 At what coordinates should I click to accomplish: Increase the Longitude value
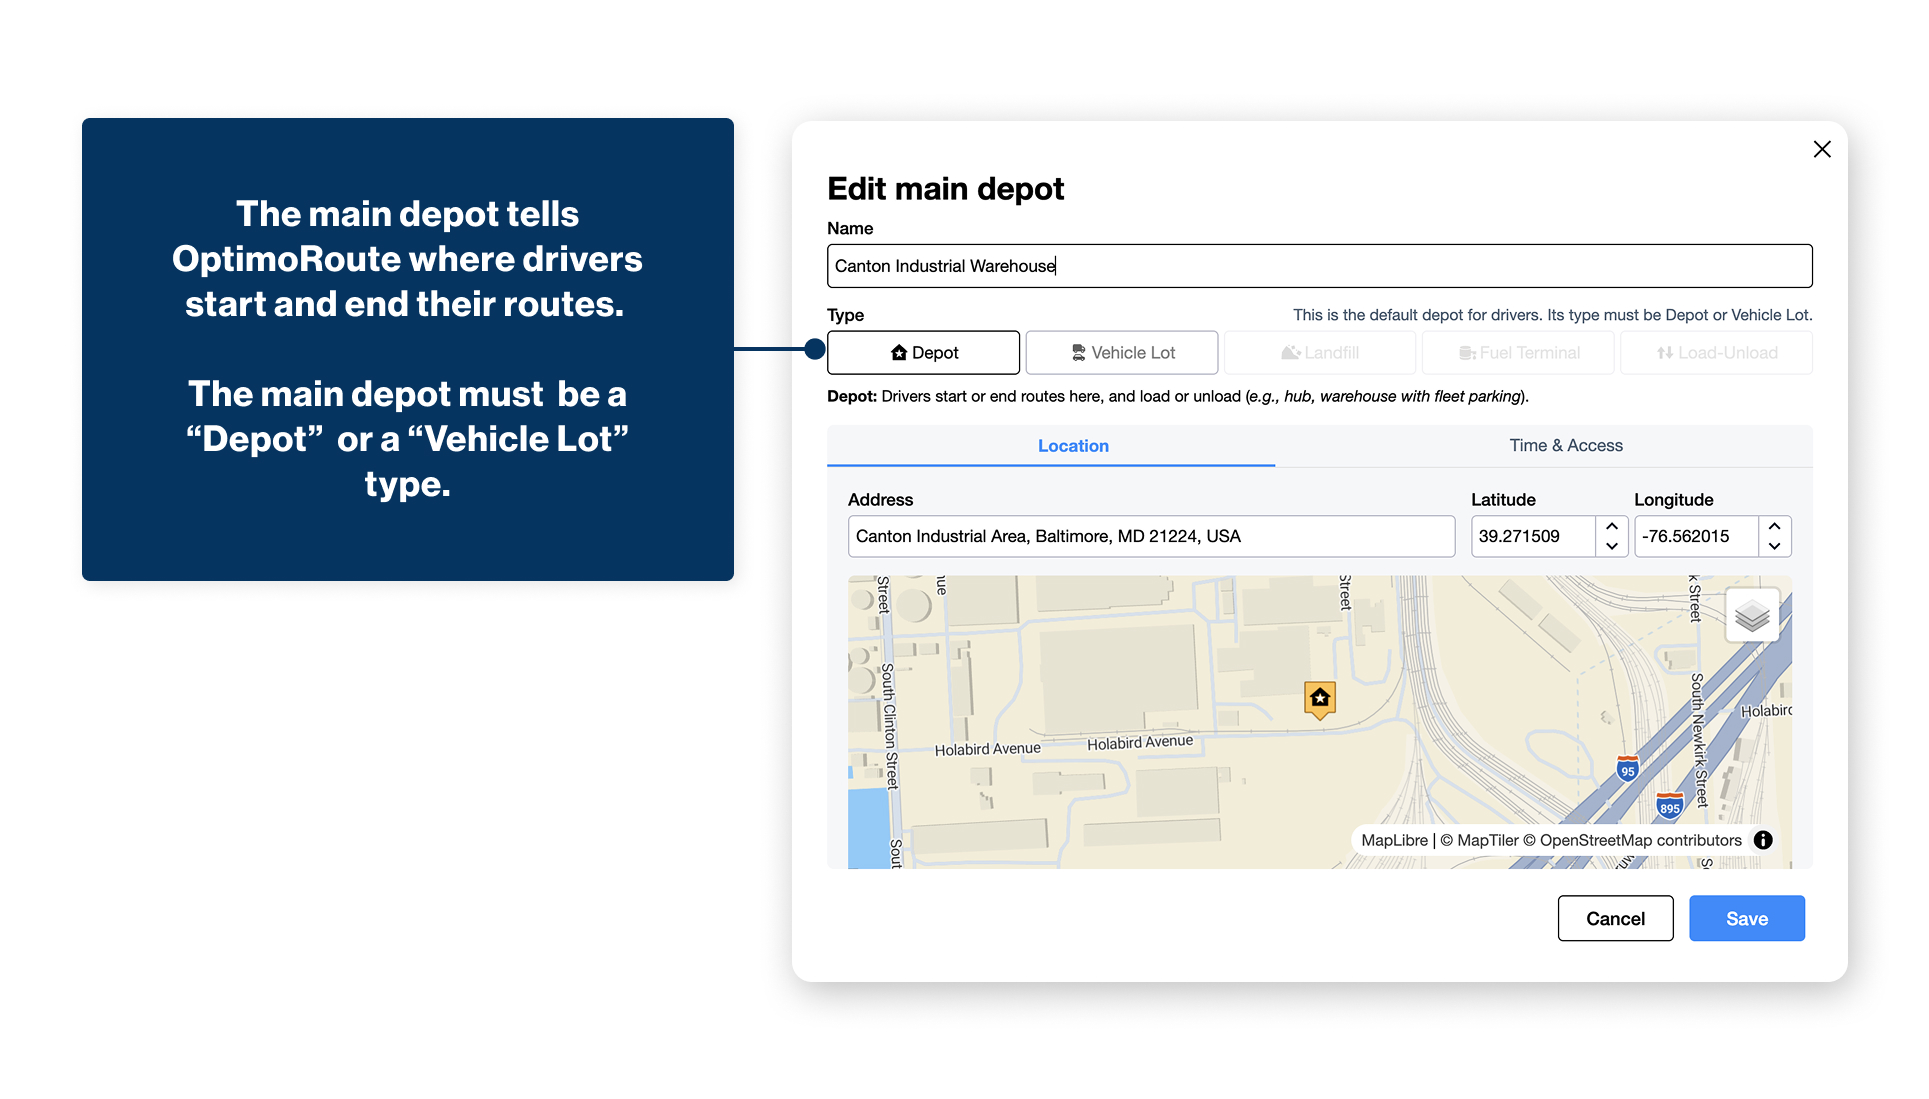[x=1774, y=526]
